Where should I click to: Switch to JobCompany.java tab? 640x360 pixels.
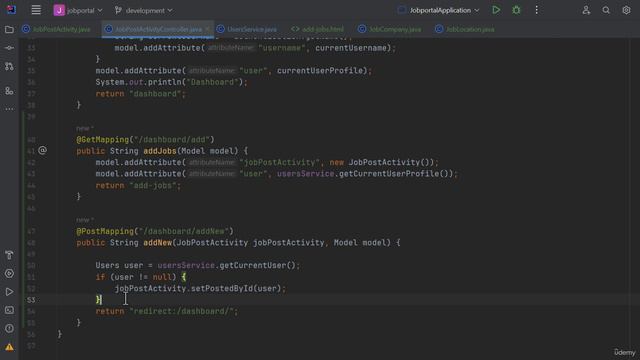pyautogui.click(x=390, y=29)
